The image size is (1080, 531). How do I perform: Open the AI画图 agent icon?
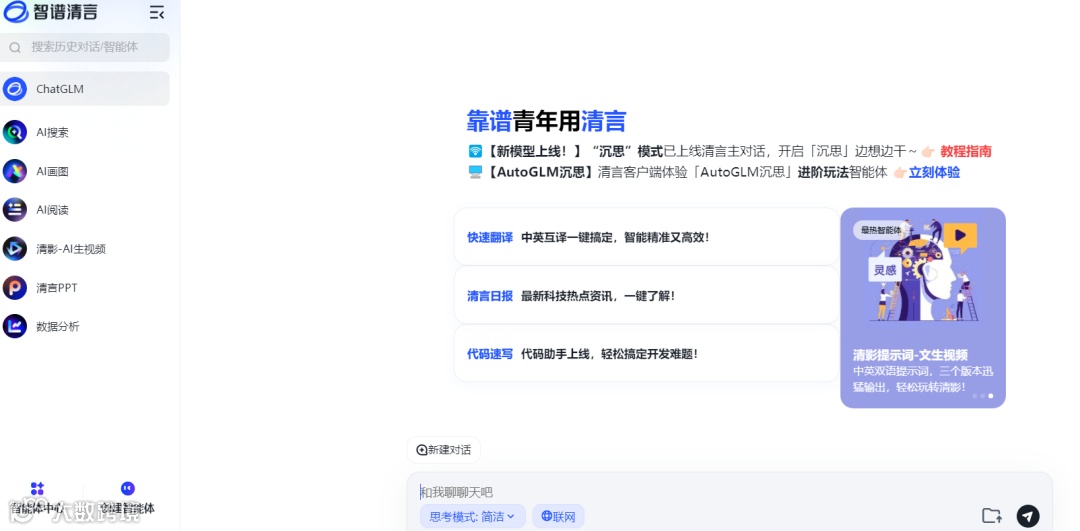pyautogui.click(x=14, y=171)
